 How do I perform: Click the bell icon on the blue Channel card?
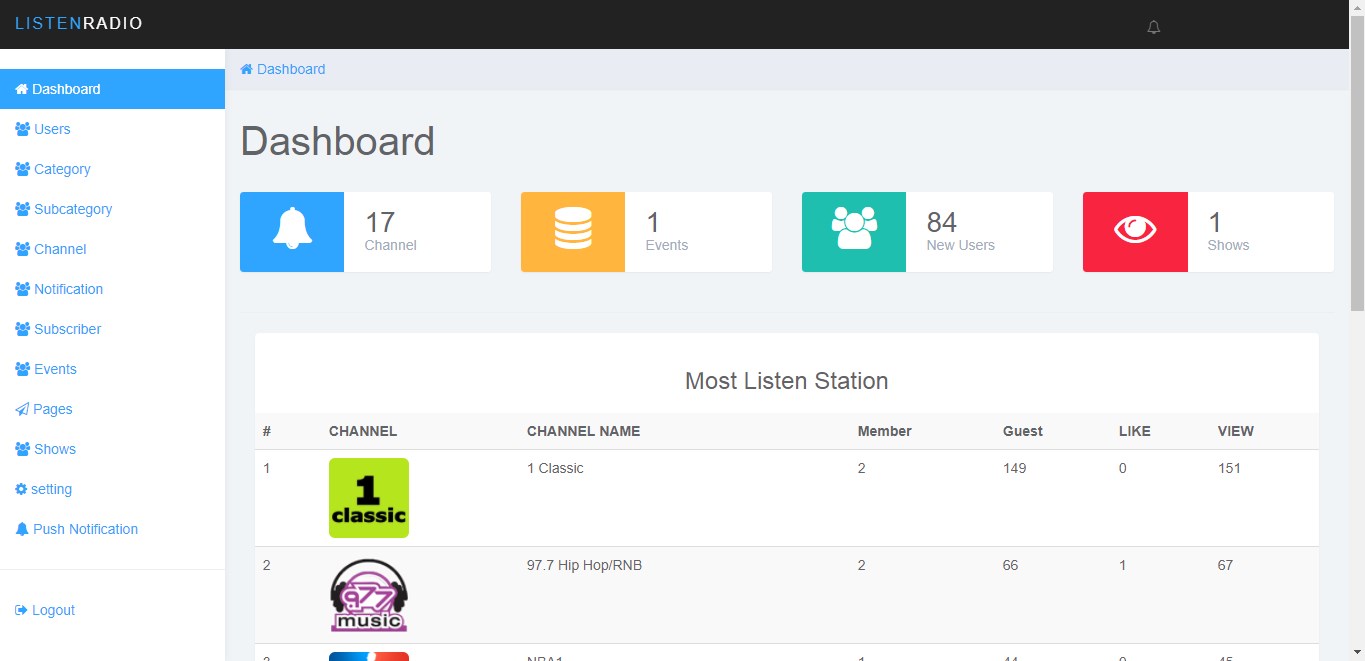pyautogui.click(x=291, y=231)
